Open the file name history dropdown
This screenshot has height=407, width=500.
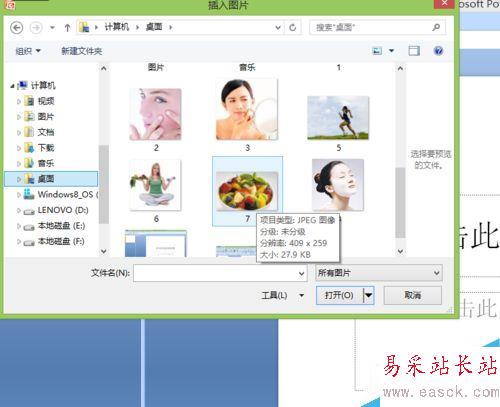coord(301,274)
